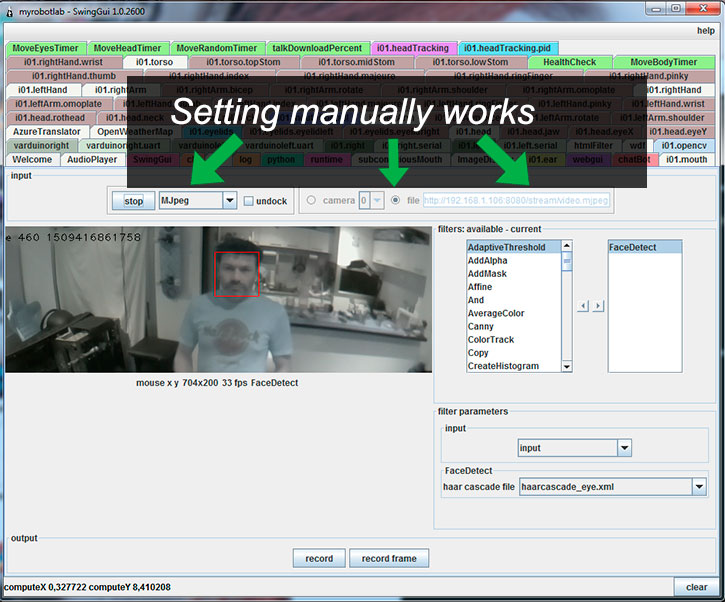Image resolution: width=725 pixels, height=602 pixels.
Task: Click the available filters scrollbar thumb
Action: point(567,261)
